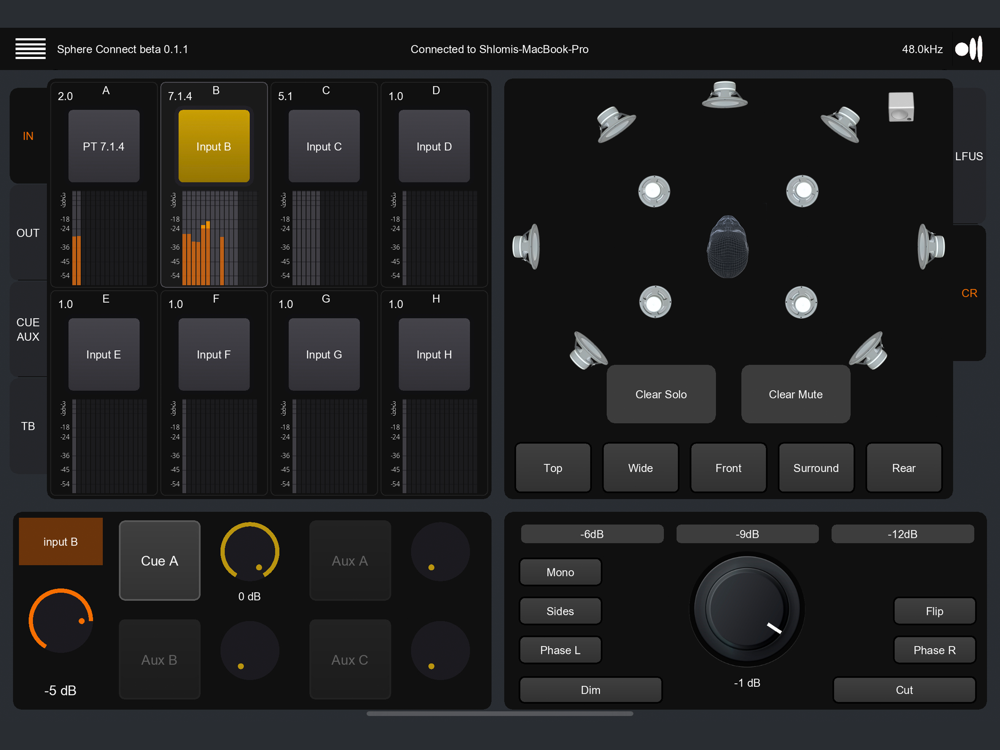
Task: Click the Sphere logo icon at top right
Action: [969, 49]
